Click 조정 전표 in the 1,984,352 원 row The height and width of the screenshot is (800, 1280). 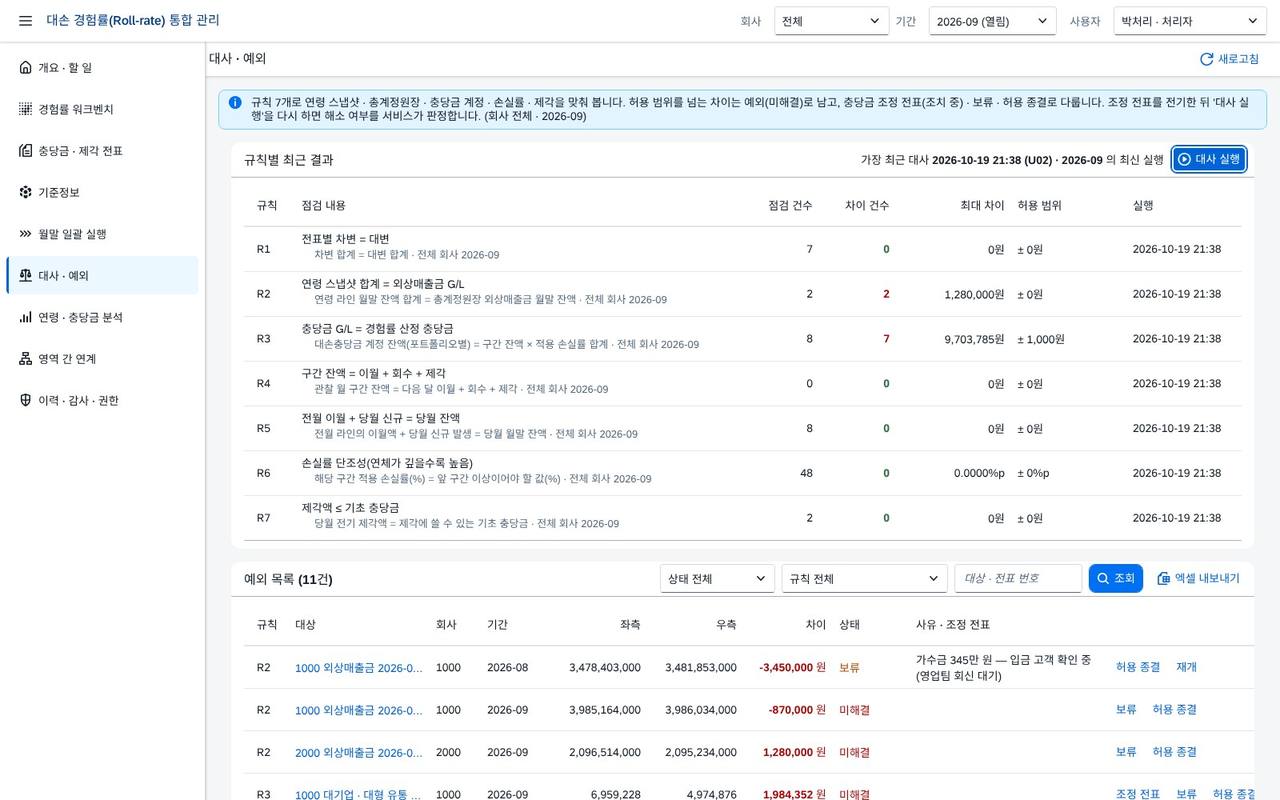click(x=1138, y=794)
